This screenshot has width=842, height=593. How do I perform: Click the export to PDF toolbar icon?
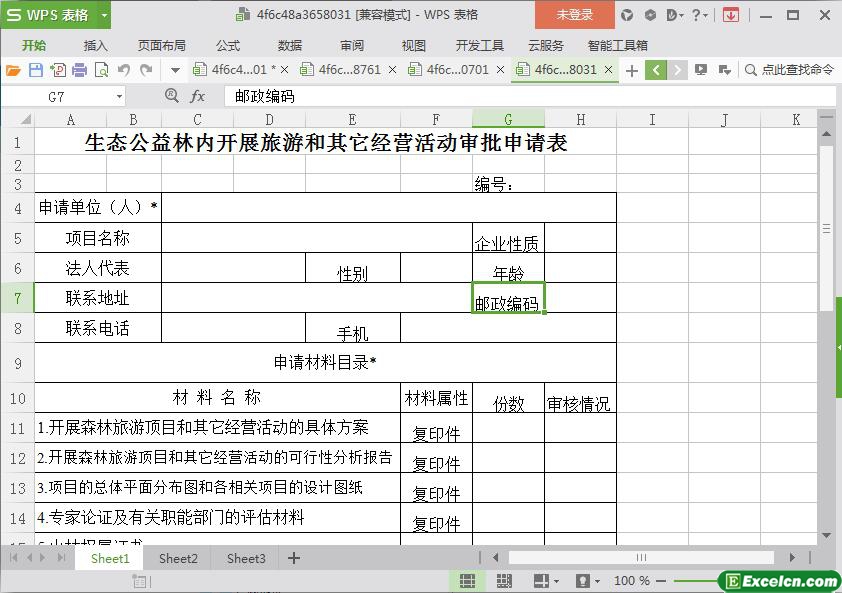tap(57, 70)
